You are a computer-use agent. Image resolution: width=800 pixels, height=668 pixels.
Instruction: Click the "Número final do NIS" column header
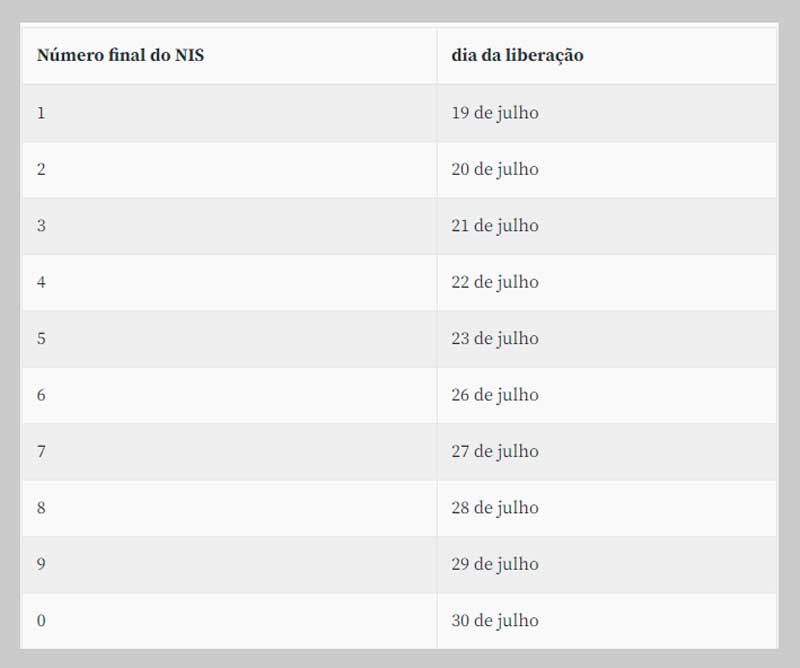click(x=120, y=56)
